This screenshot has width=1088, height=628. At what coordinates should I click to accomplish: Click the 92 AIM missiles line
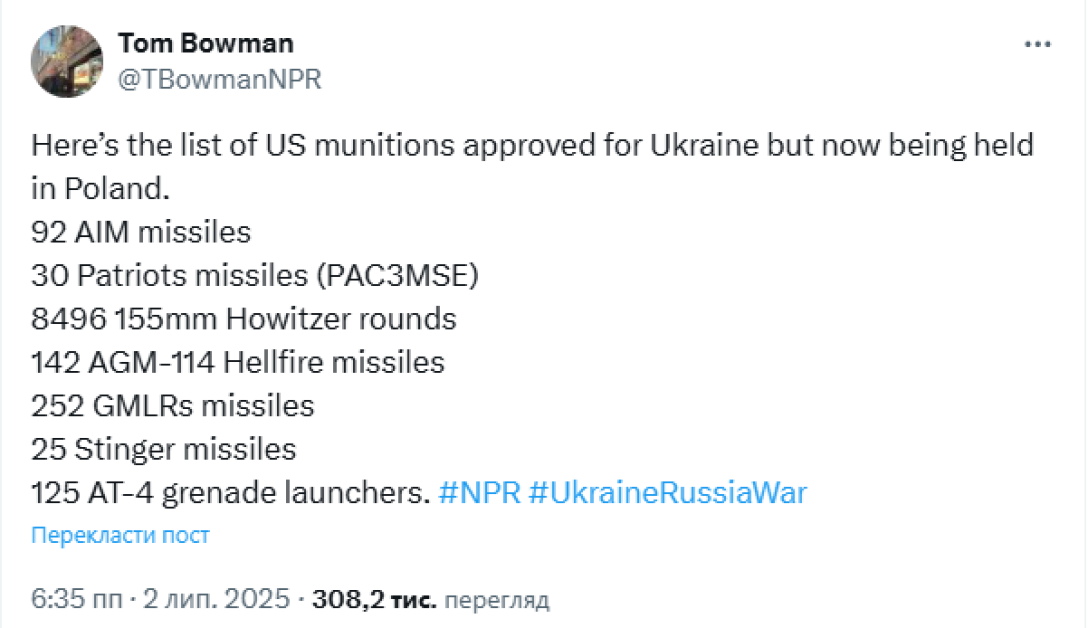[x=141, y=232]
